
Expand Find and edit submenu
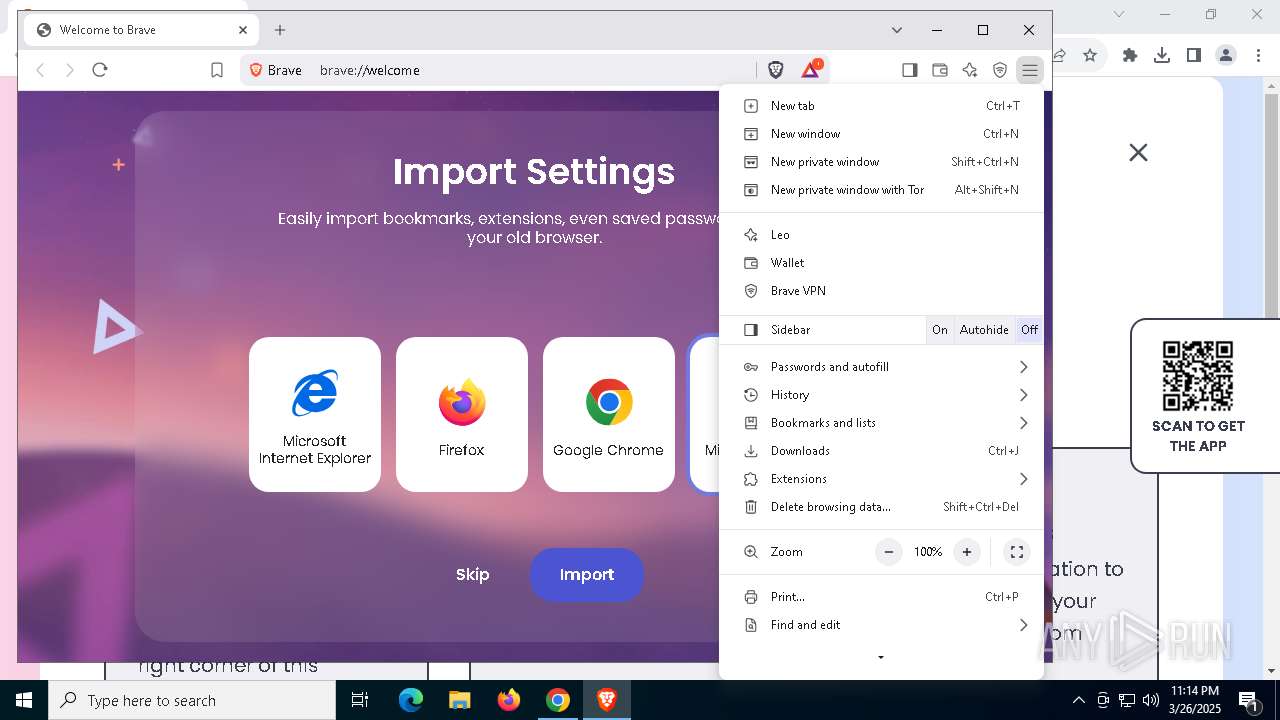click(881, 625)
